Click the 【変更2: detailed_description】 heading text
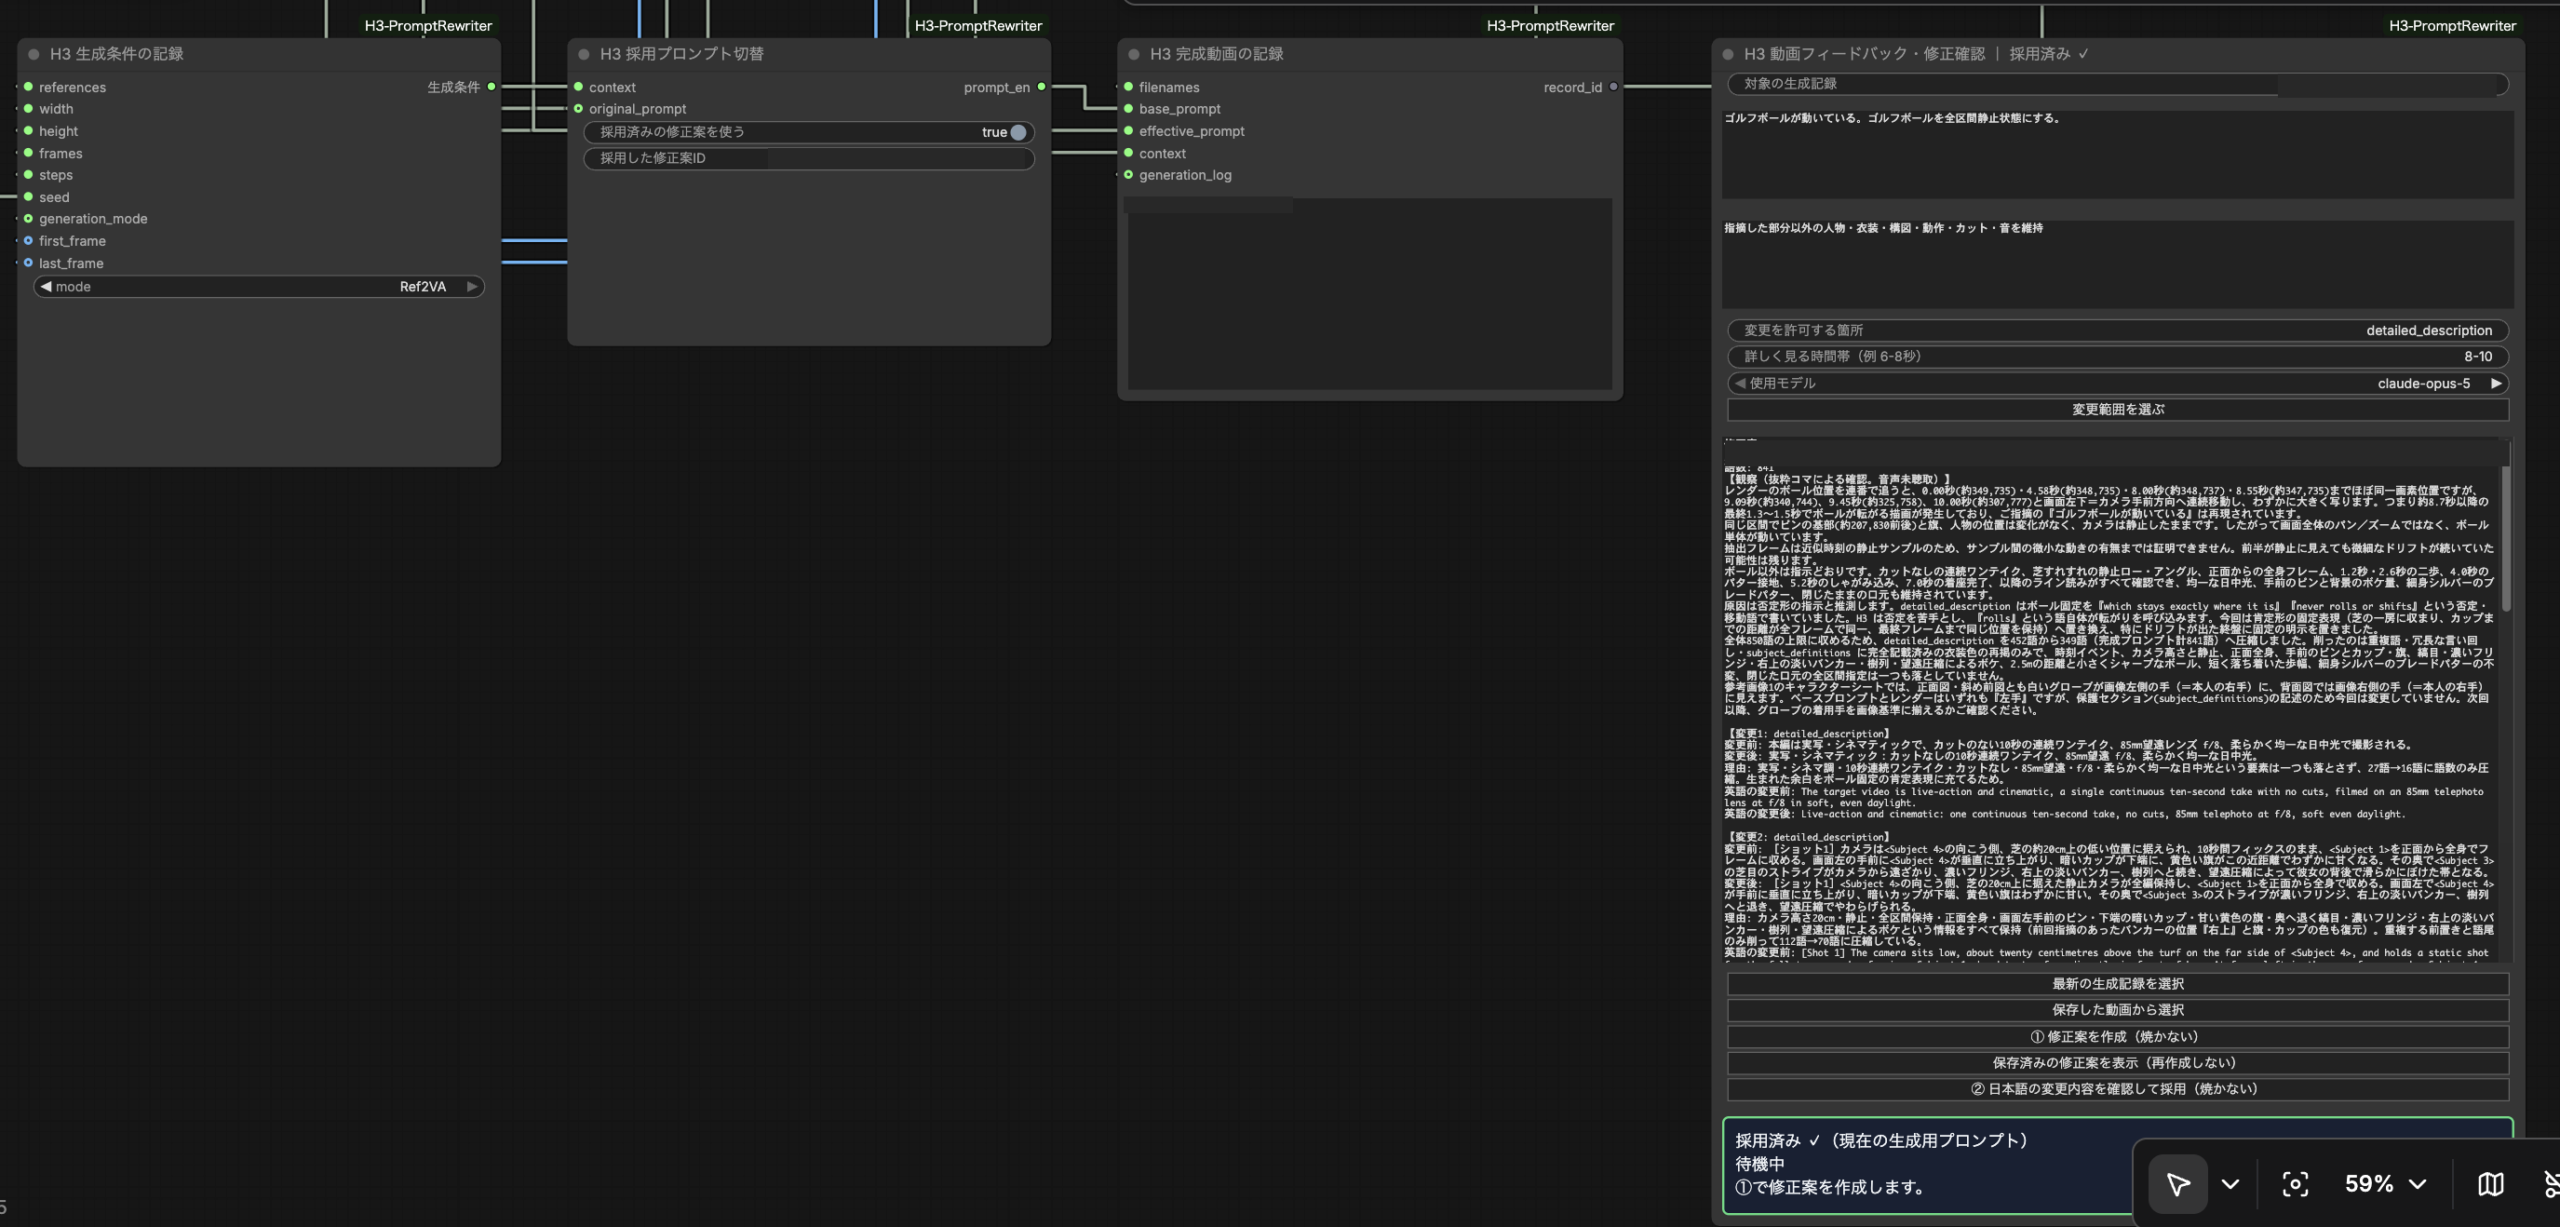This screenshot has width=2560, height=1227. (x=1807, y=838)
